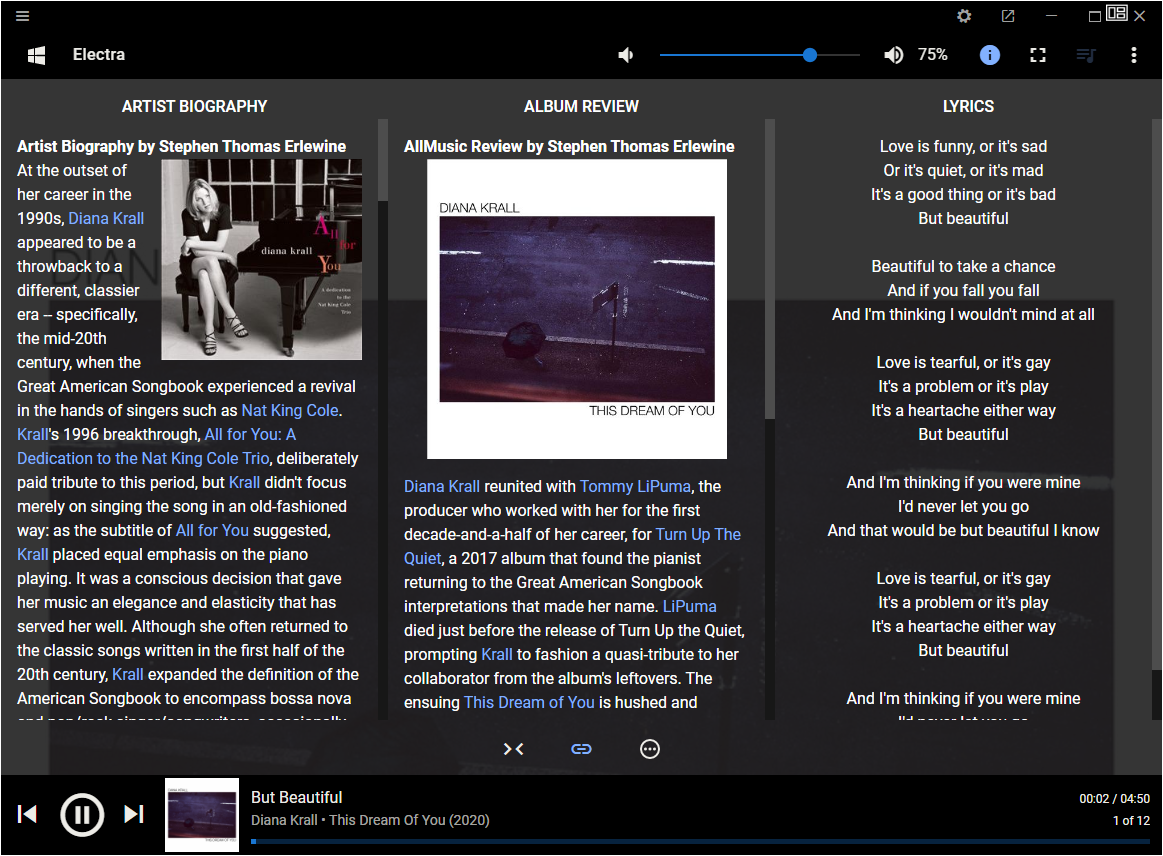
Task: Open the hamburger menu at top left
Action: pos(22,16)
